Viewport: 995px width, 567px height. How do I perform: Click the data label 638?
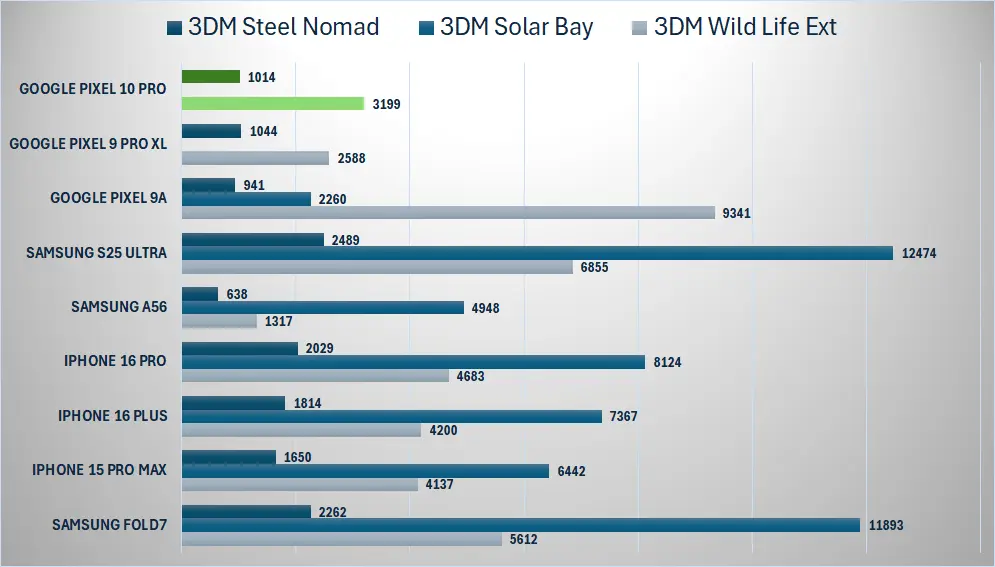click(x=237, y=294)
